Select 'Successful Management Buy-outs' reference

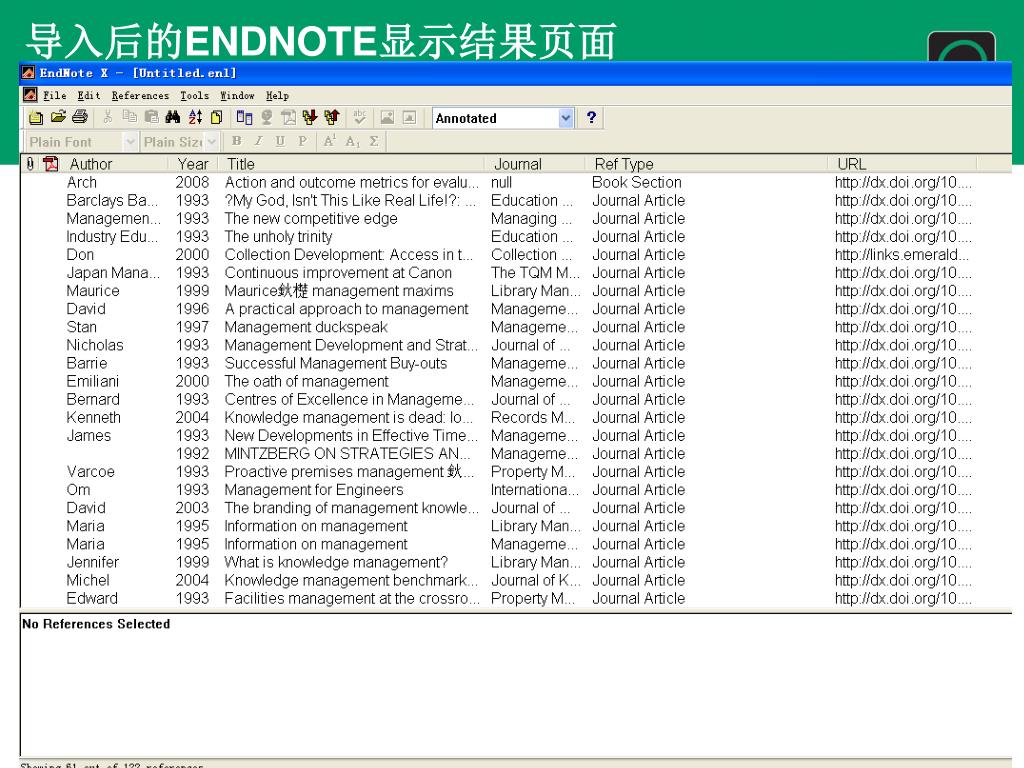[516, 363]
